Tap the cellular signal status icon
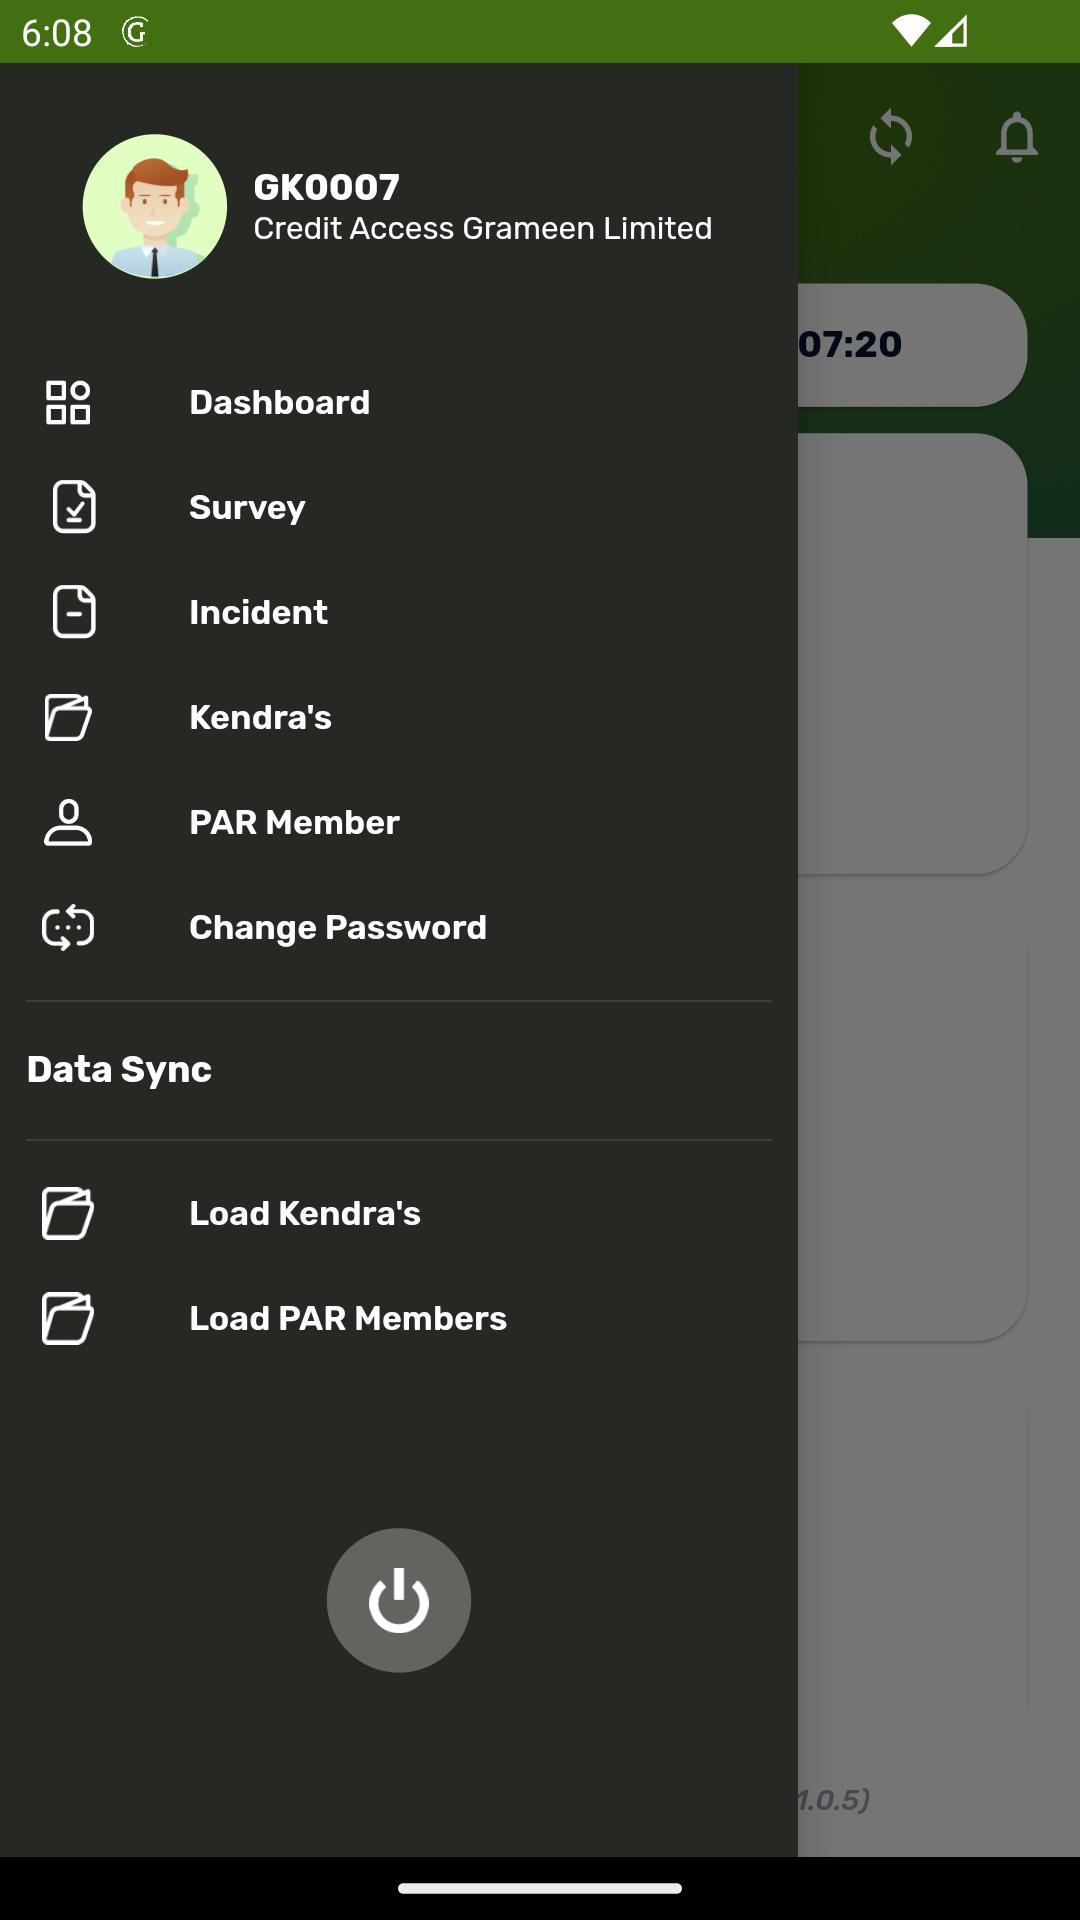Image resolution: width=1080 pixels, height=1920 pixels. pos(951,32)
